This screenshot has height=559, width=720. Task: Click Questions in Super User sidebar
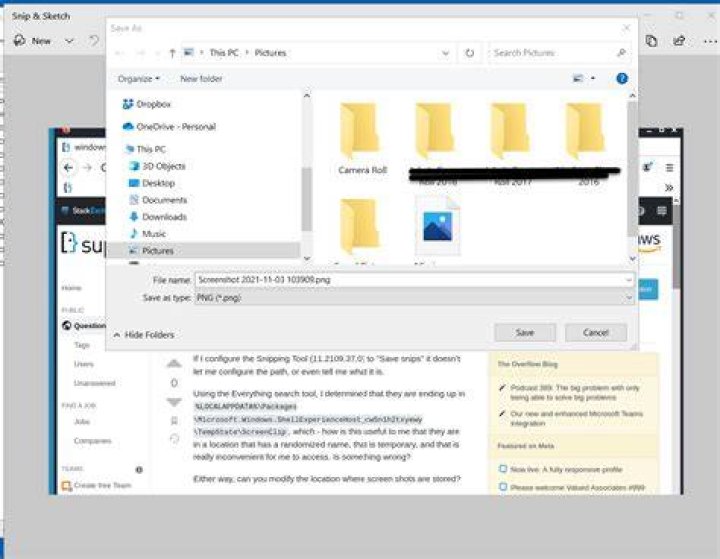(84, 326)
